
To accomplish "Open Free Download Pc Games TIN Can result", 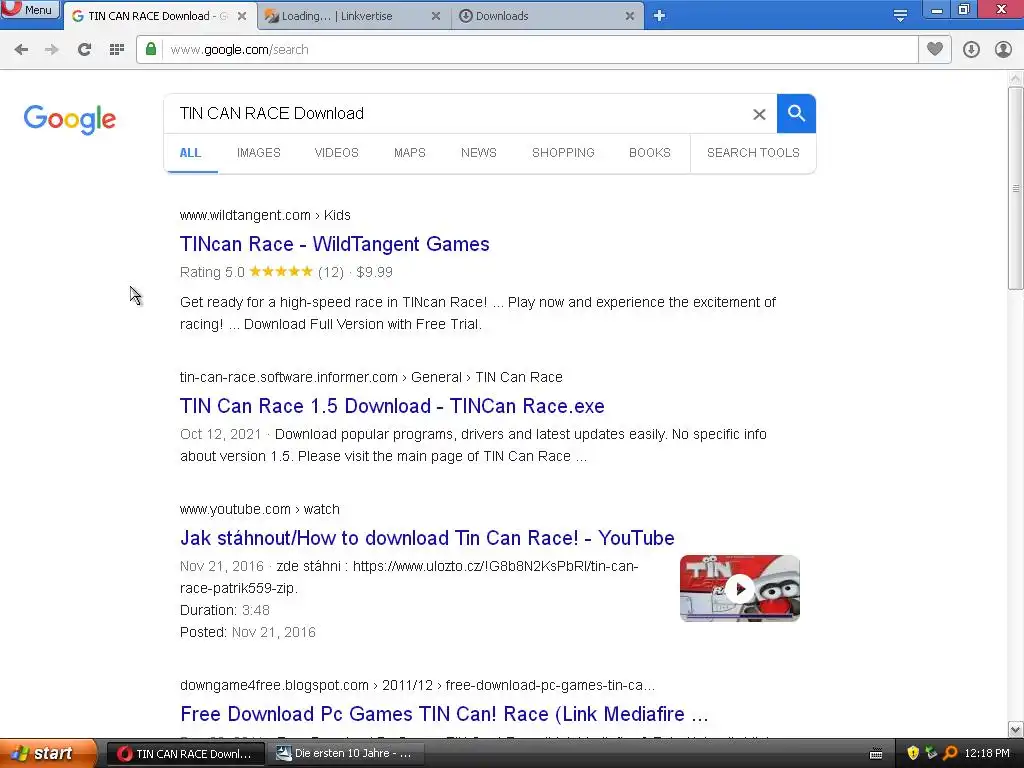I will [444, 714].
